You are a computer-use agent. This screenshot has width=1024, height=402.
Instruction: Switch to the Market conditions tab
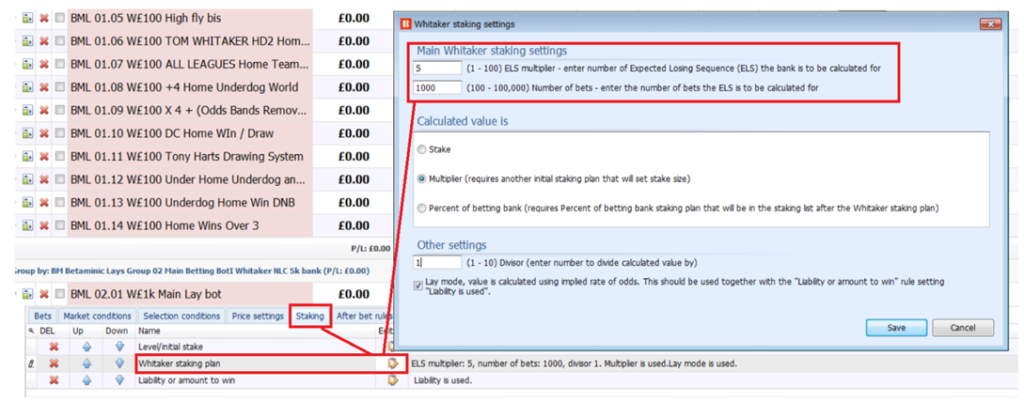click(97, 316)
